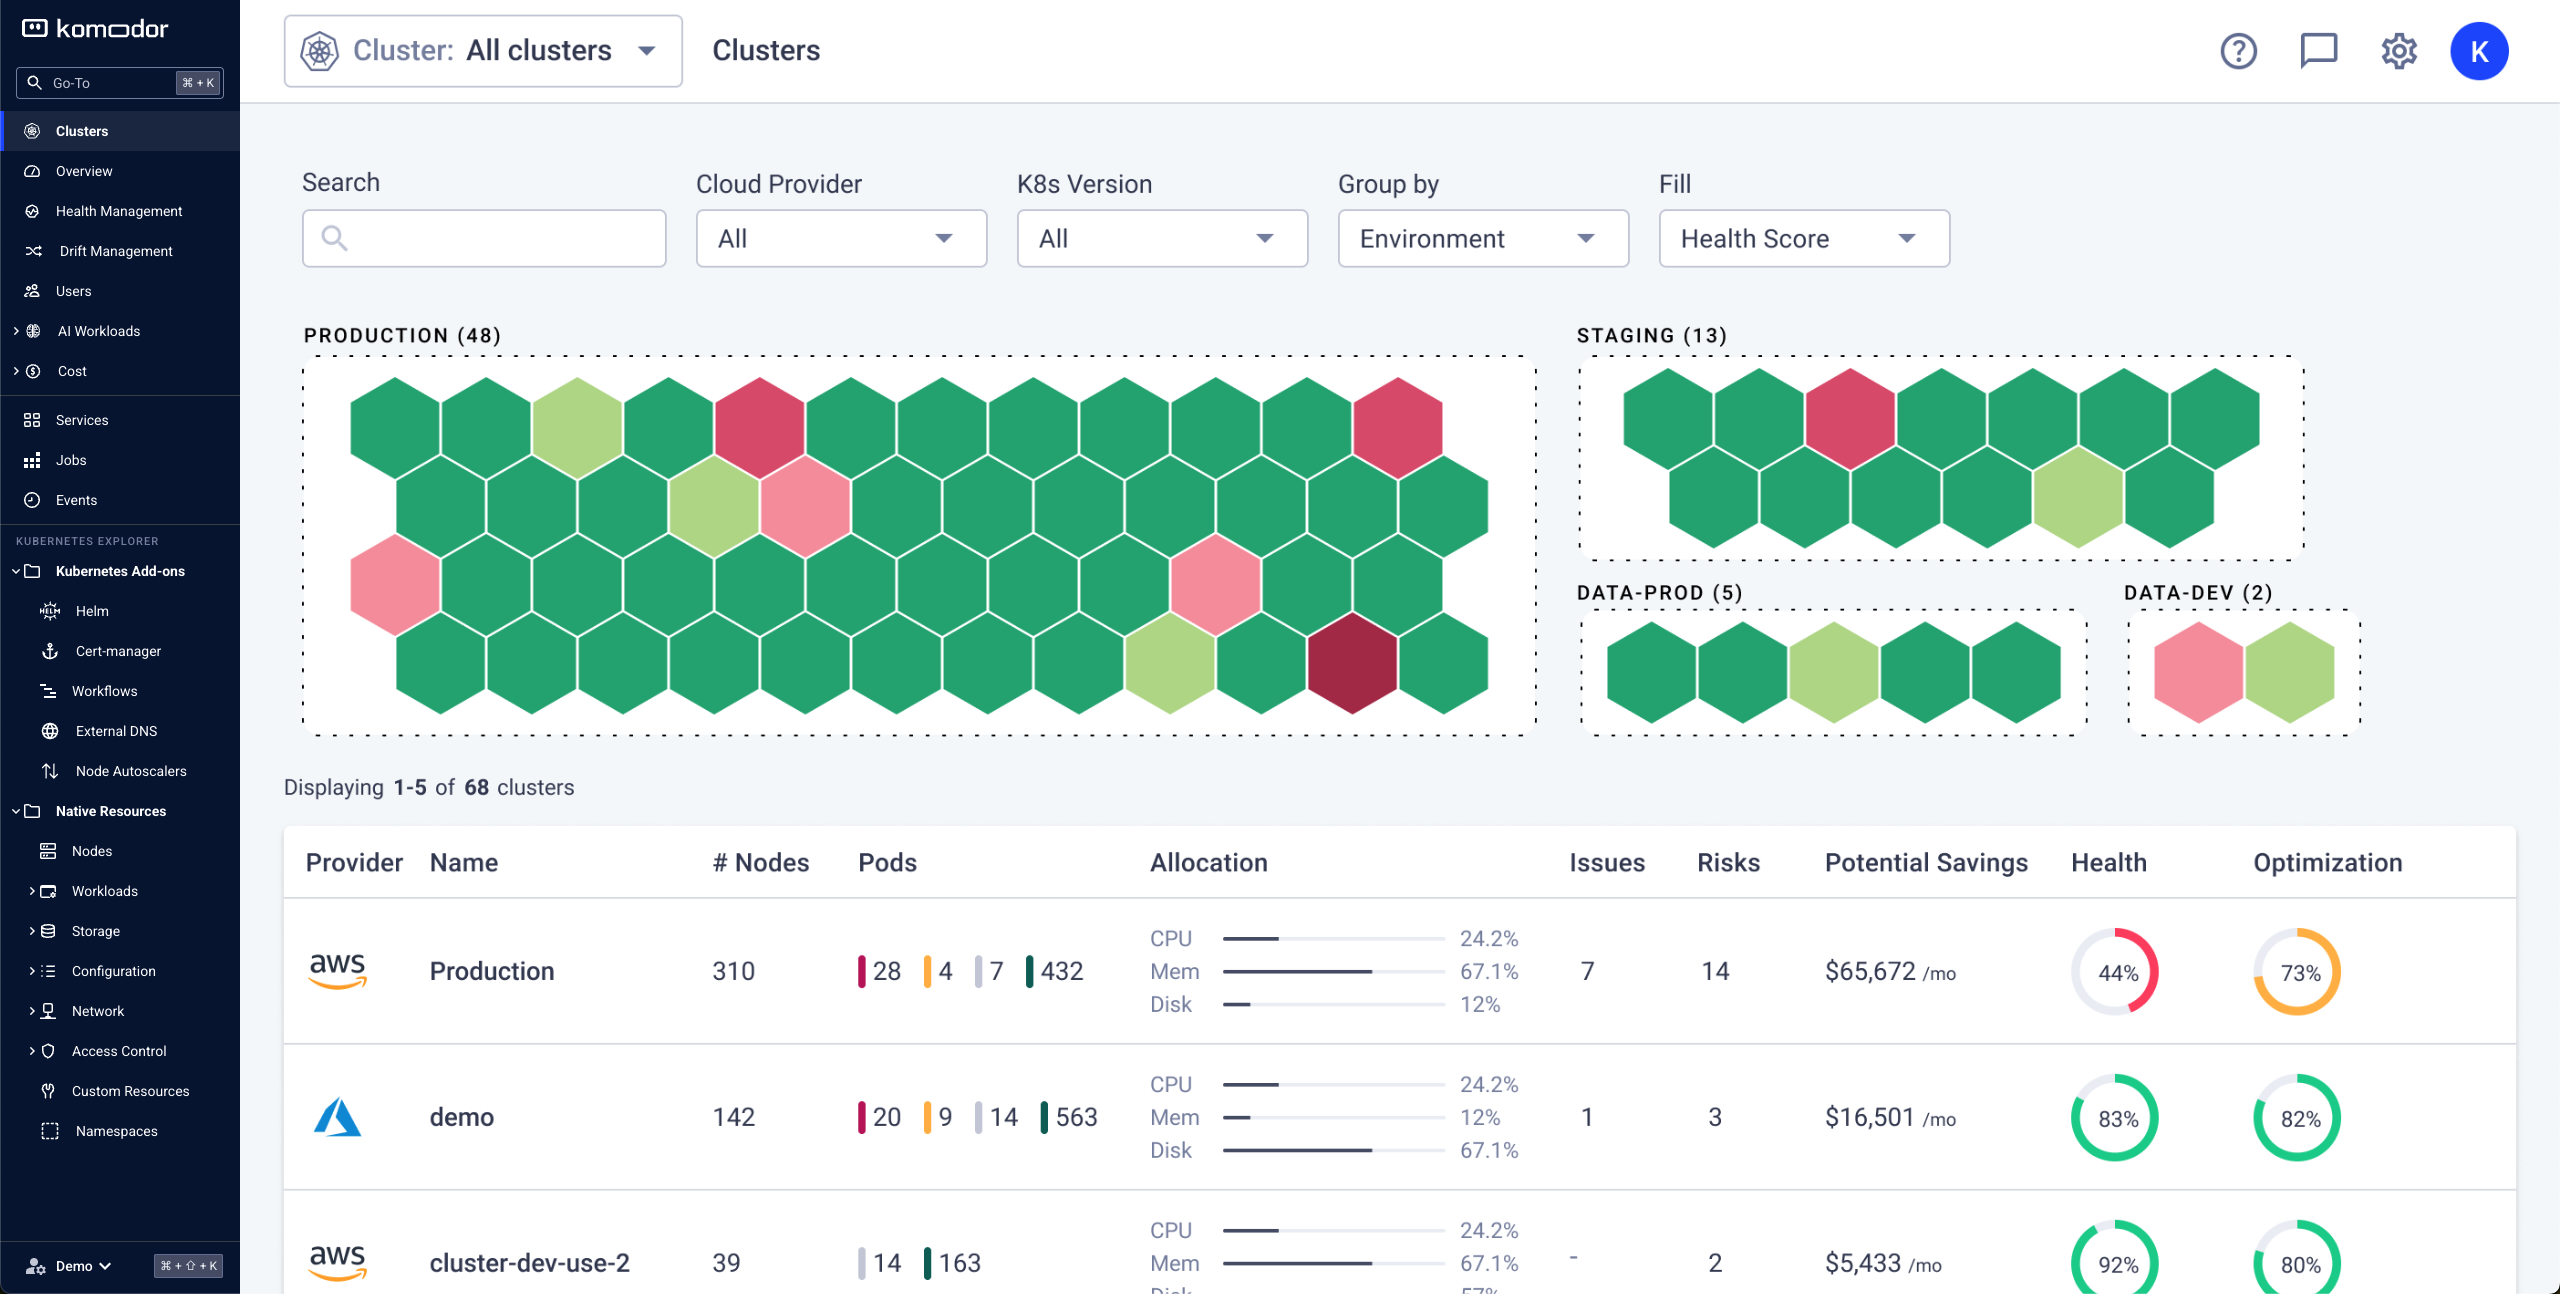
Task: Click the Cert-manager icon
Action: tap(51, 650)
